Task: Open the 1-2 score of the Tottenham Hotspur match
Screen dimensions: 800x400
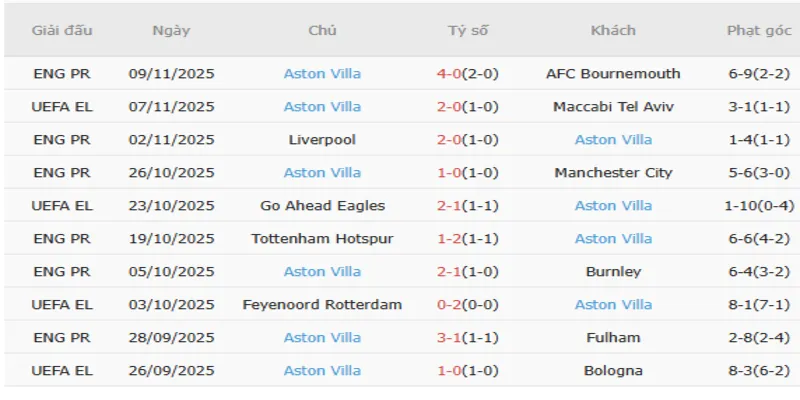Action: (468, 239)
